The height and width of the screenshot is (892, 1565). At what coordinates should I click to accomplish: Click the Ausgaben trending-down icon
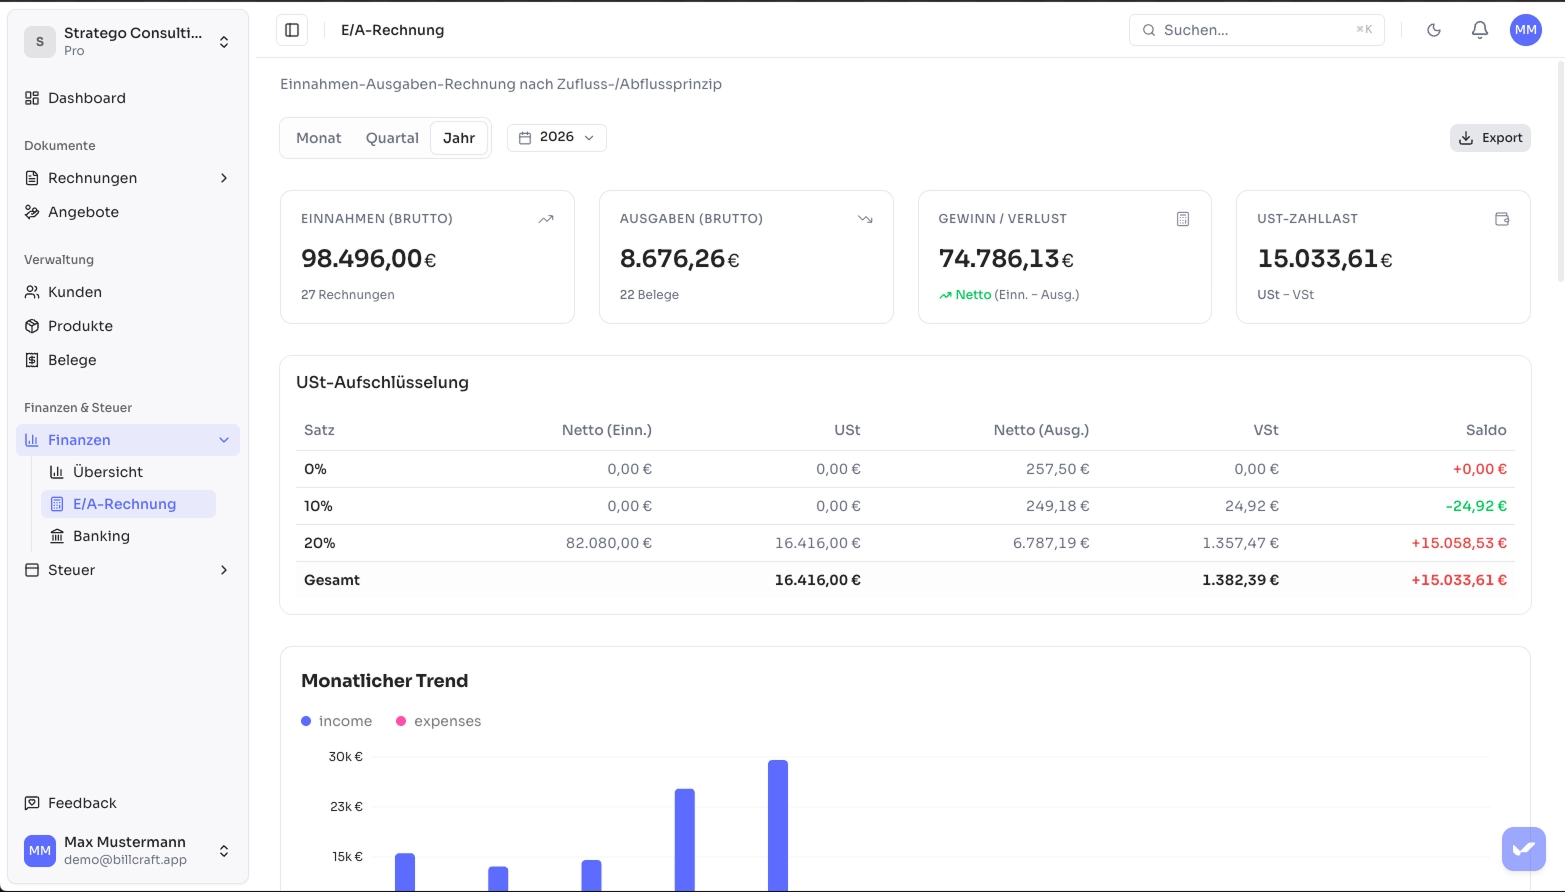865,219
